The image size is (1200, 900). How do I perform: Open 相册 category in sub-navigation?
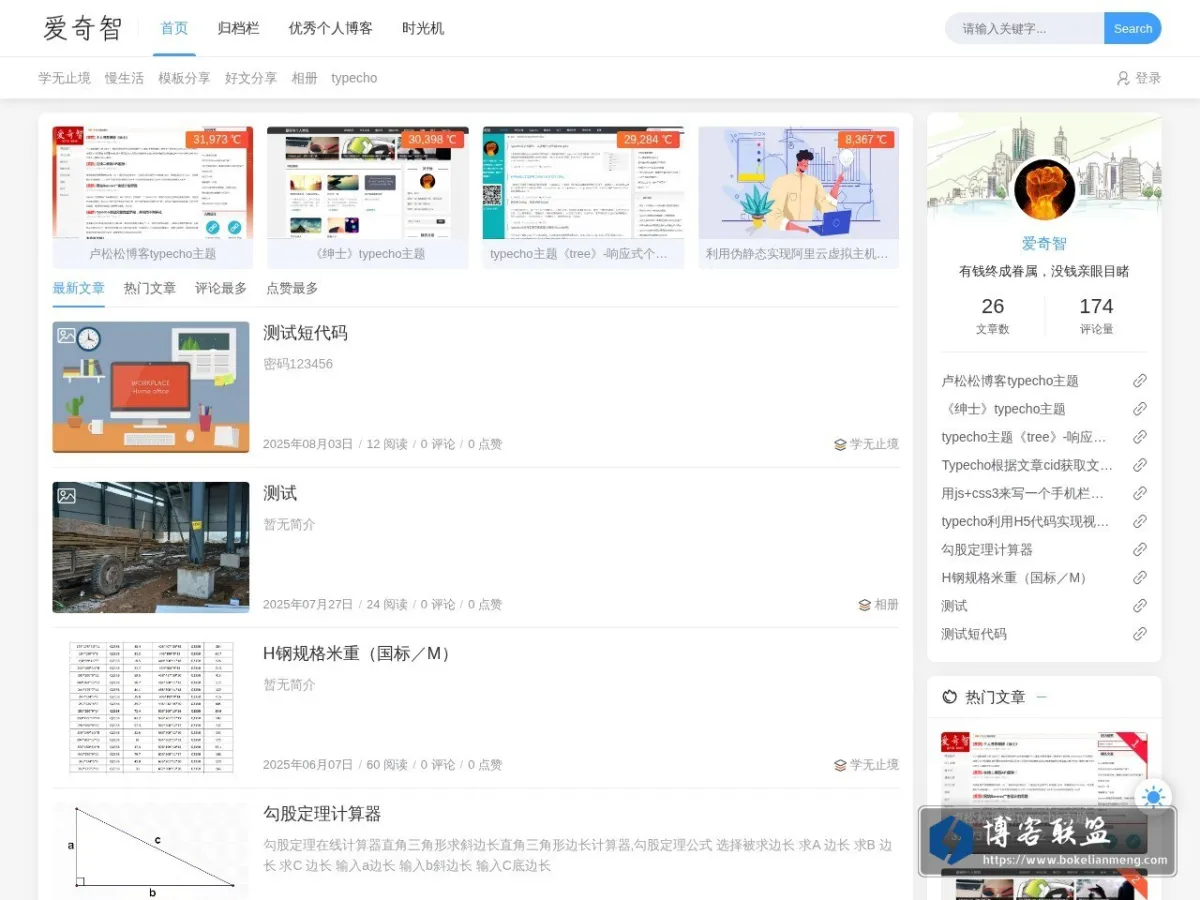304,78
